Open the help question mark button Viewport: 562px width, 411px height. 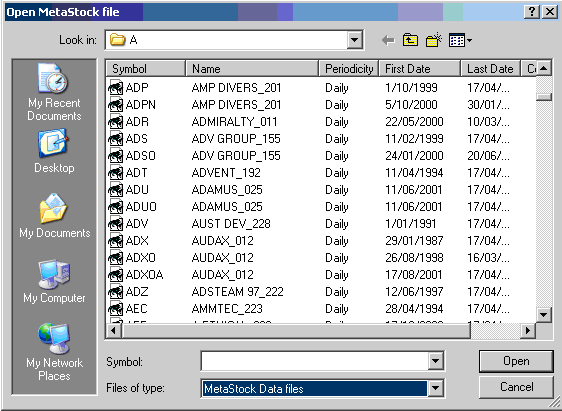pos(532,12)
